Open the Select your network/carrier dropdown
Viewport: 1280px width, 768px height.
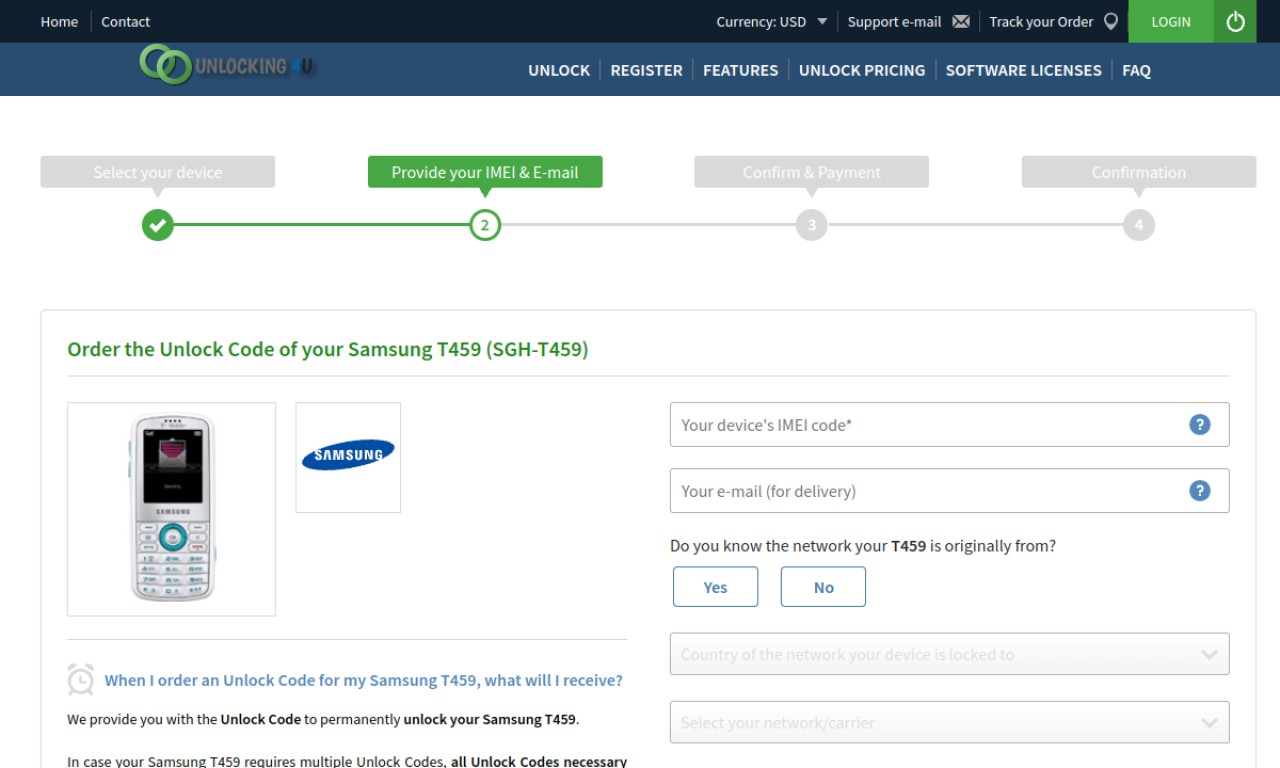pos(949,722)
